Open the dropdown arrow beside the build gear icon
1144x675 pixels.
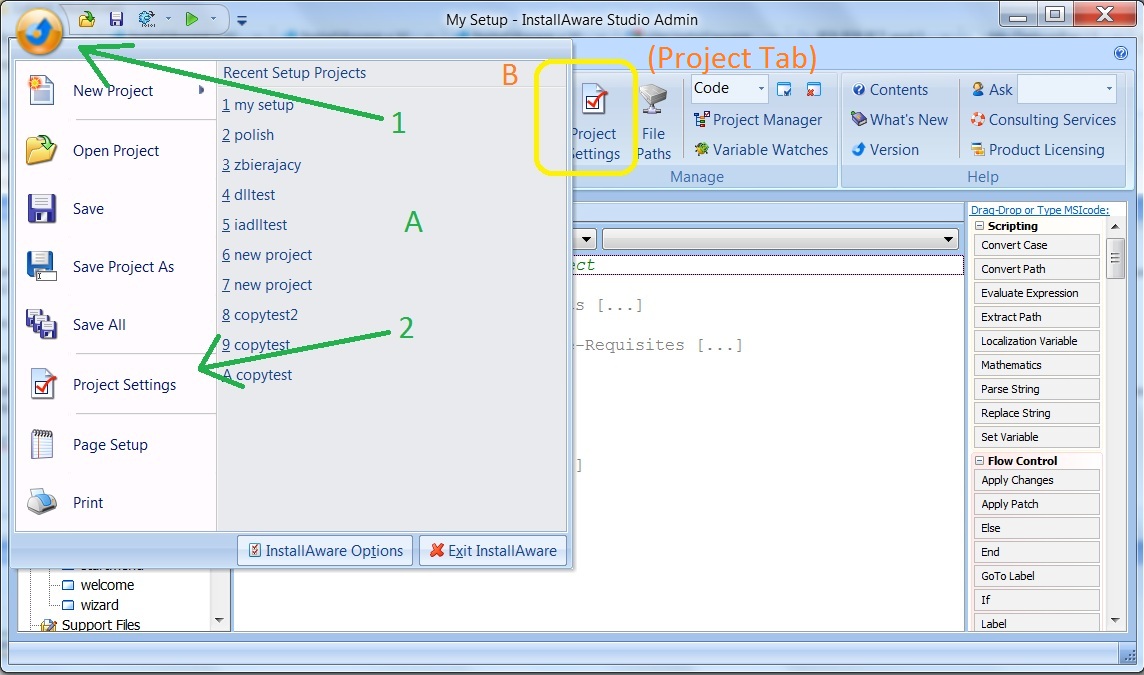(x=168, y=19)
